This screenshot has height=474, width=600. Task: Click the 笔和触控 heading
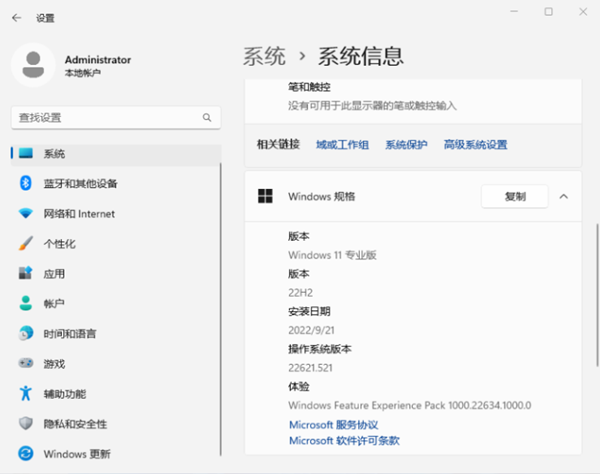click(x=309, y=87)
